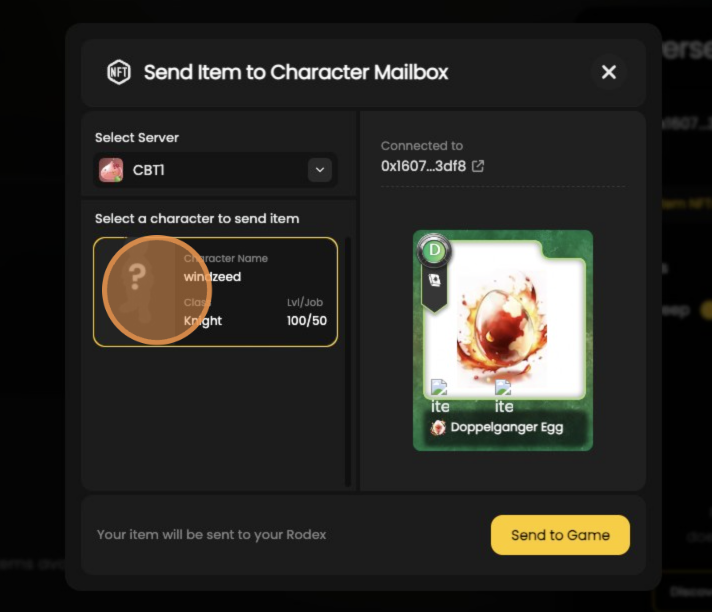Click the second broken item image icon
Screen dimensions: 712x612
(x=503, y=387)
